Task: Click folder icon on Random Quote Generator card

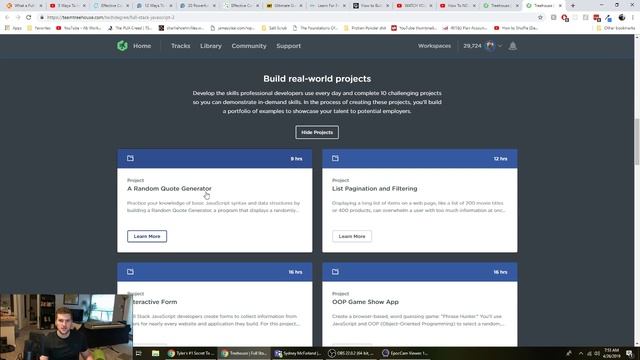Action: (130, 158)
